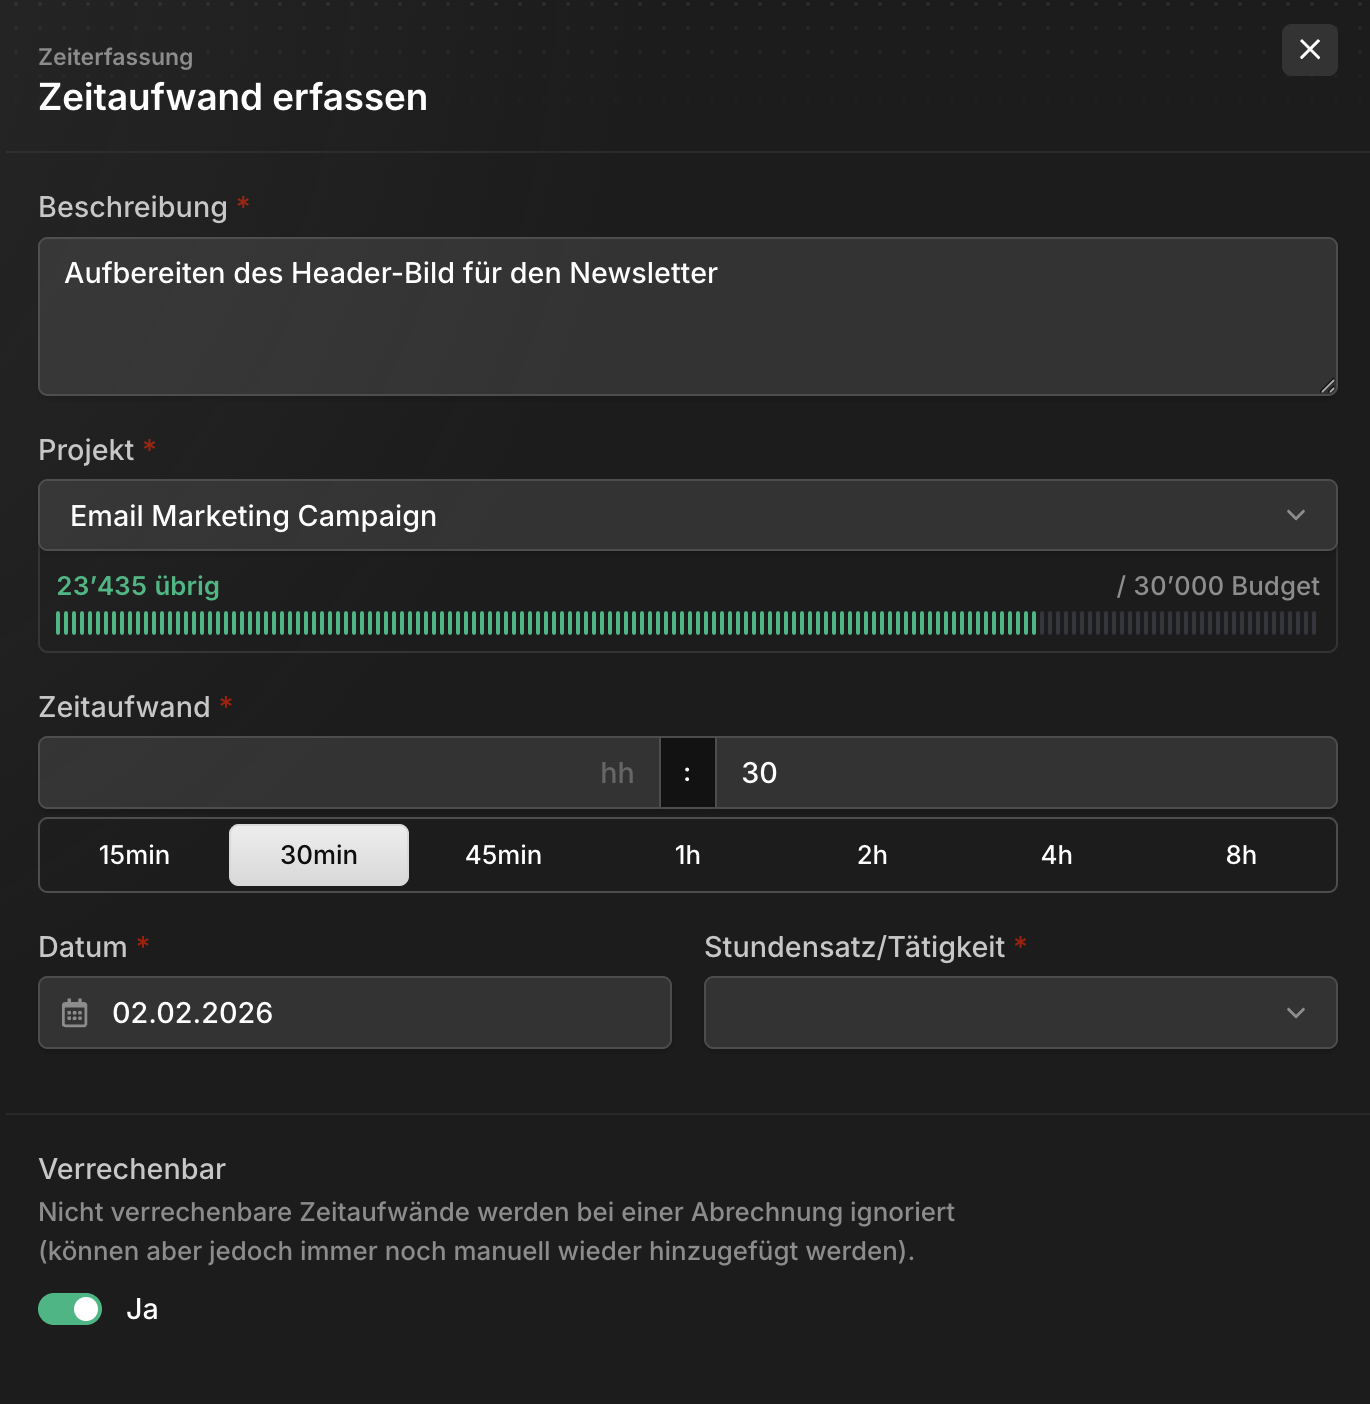Pick the 4h time preset

(x=1057, y=855)
